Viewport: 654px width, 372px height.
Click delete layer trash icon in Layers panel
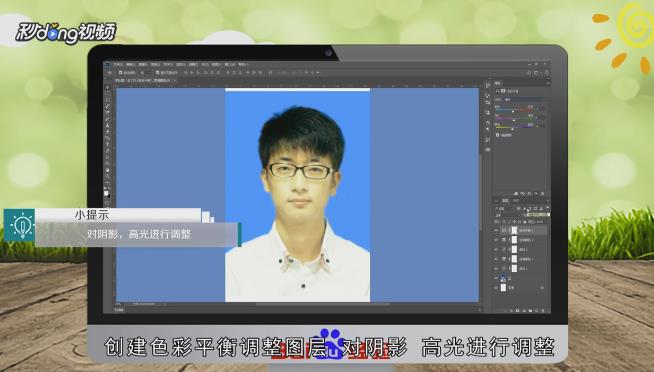click(x=543, y=311)
